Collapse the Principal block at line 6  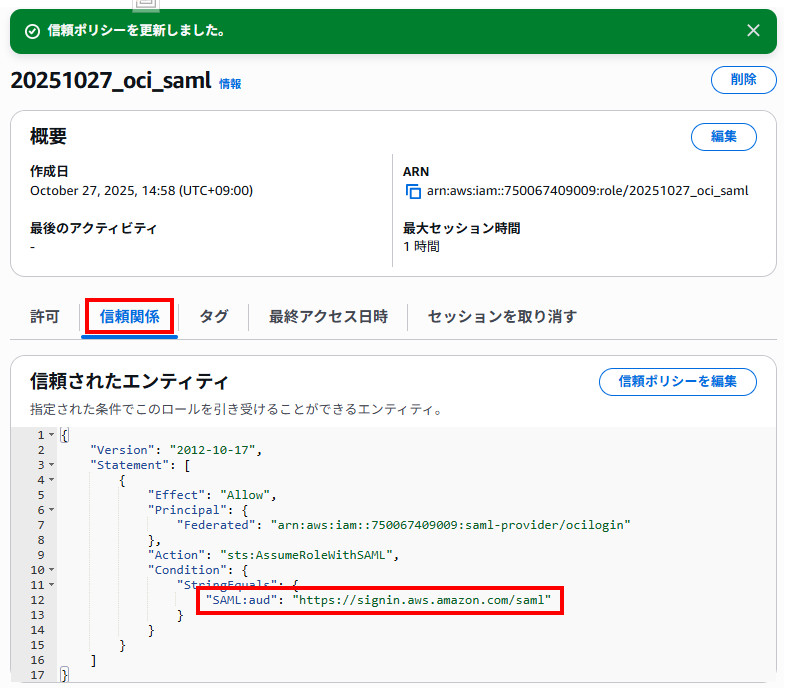pyautogui.click(x=51, y=510)
